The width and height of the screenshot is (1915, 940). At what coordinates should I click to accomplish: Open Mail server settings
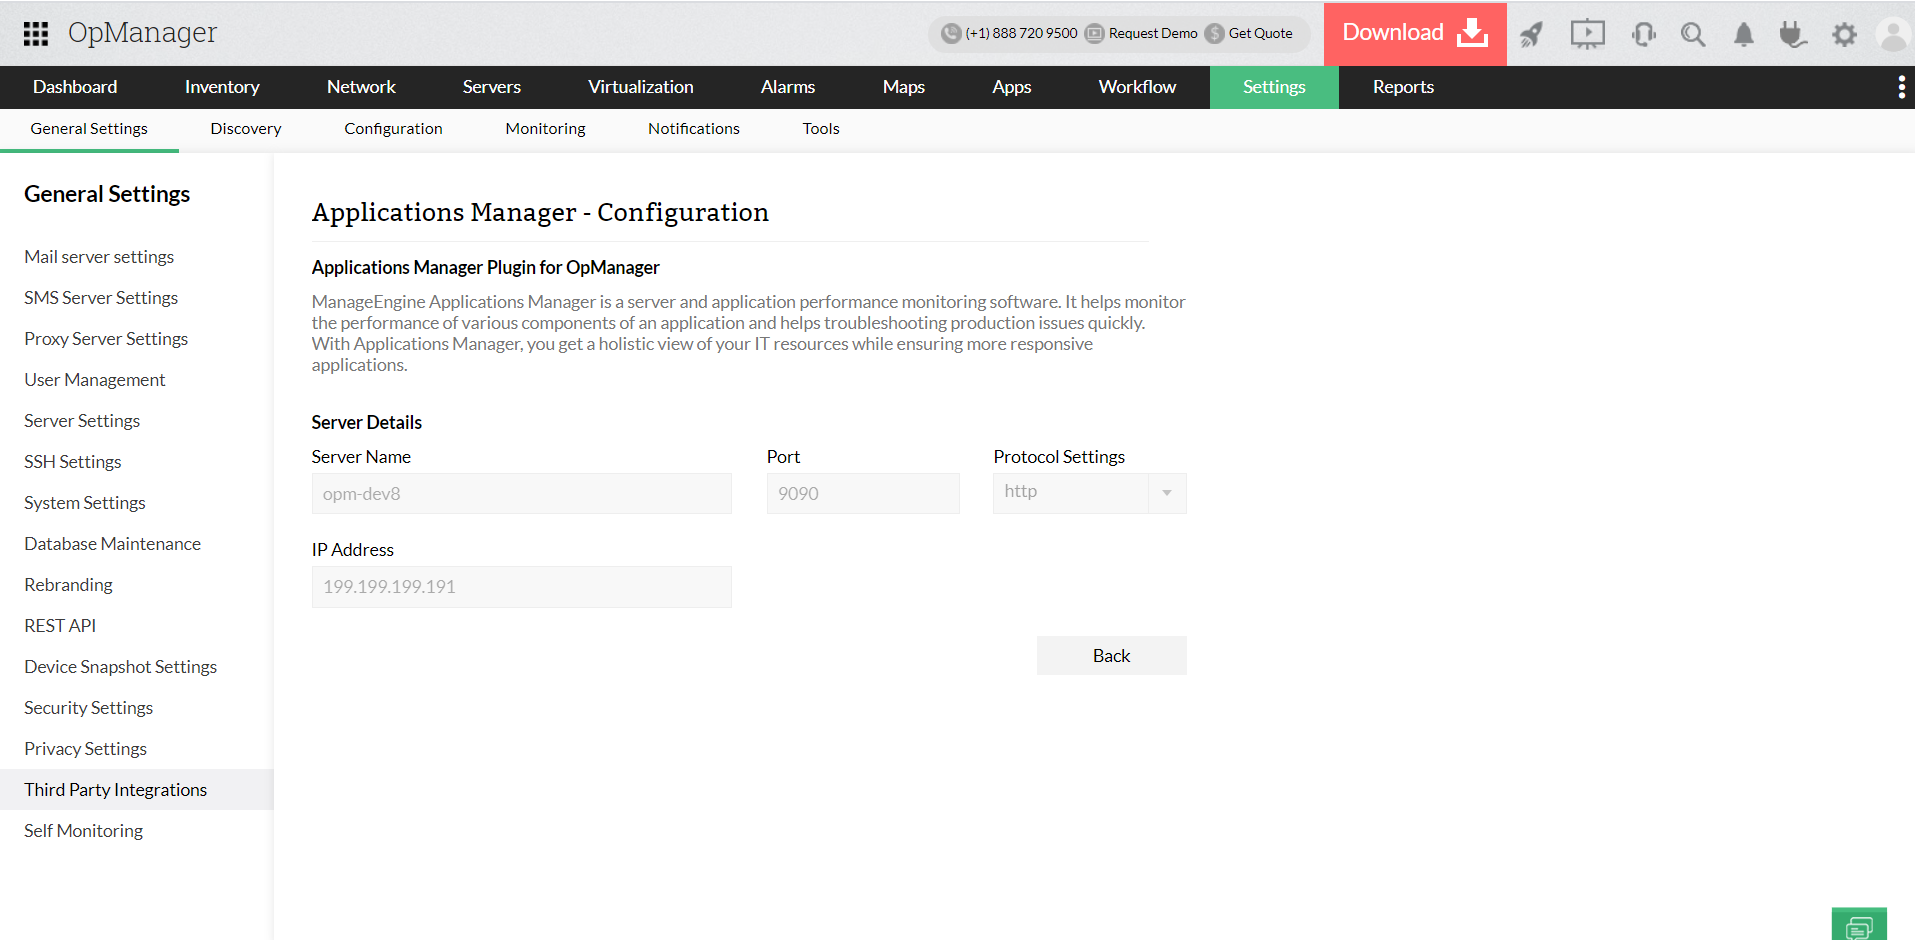pyautogui.click(x=99, y=257)
